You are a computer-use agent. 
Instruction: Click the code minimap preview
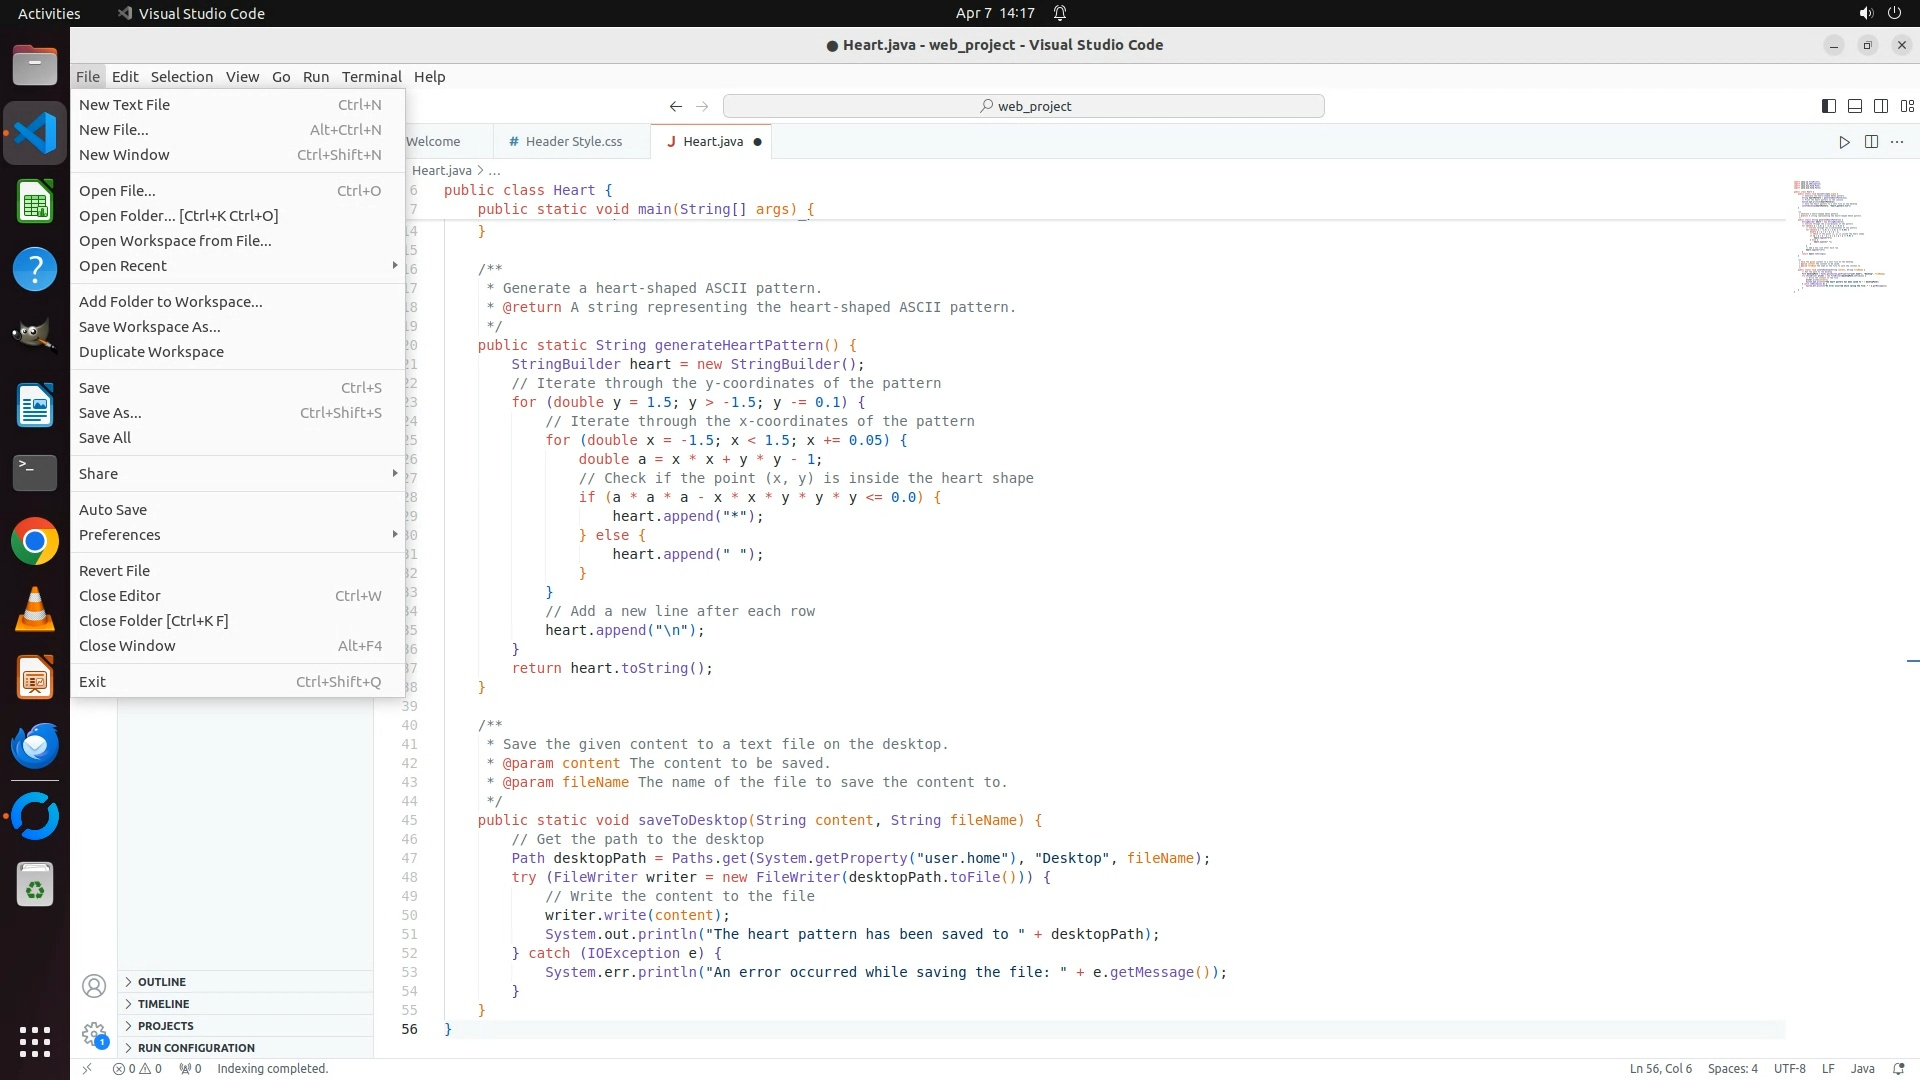click(1838, 235)
